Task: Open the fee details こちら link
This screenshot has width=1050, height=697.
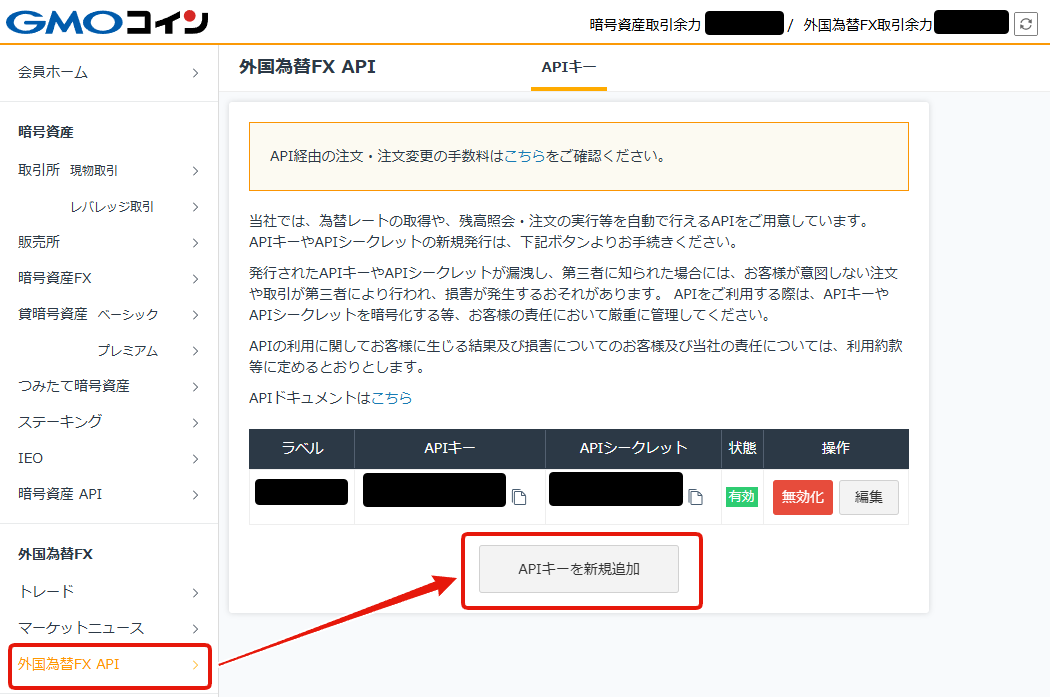Action: 524,156
